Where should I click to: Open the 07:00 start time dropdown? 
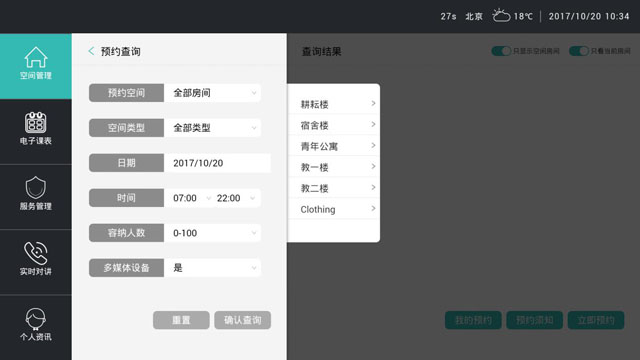click(191, 198)
